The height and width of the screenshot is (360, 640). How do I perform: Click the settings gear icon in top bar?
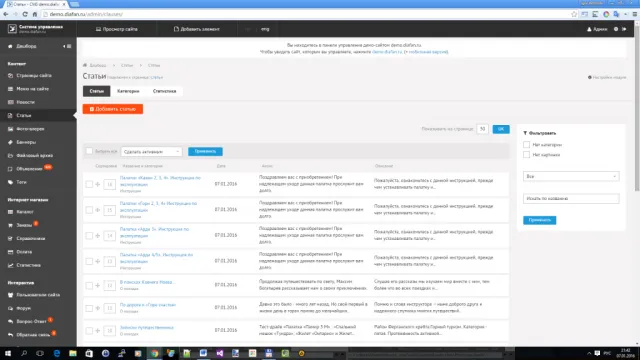616,29
